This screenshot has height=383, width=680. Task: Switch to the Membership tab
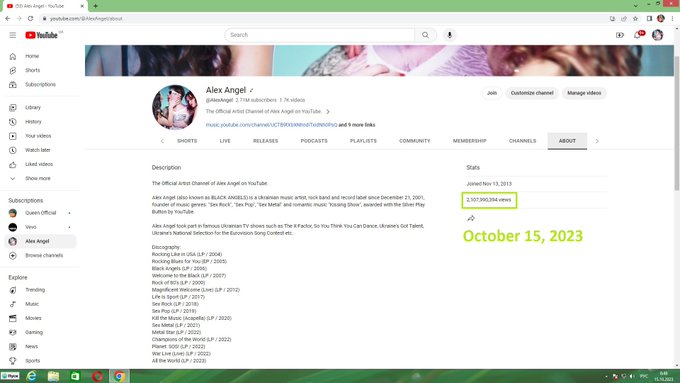tap(470, 141)
